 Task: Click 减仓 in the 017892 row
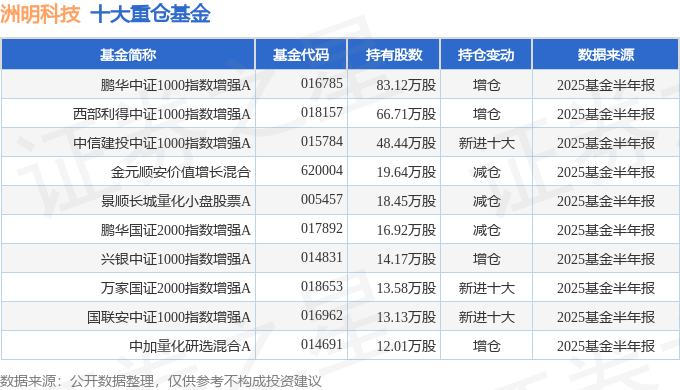(x=487, y=230)
